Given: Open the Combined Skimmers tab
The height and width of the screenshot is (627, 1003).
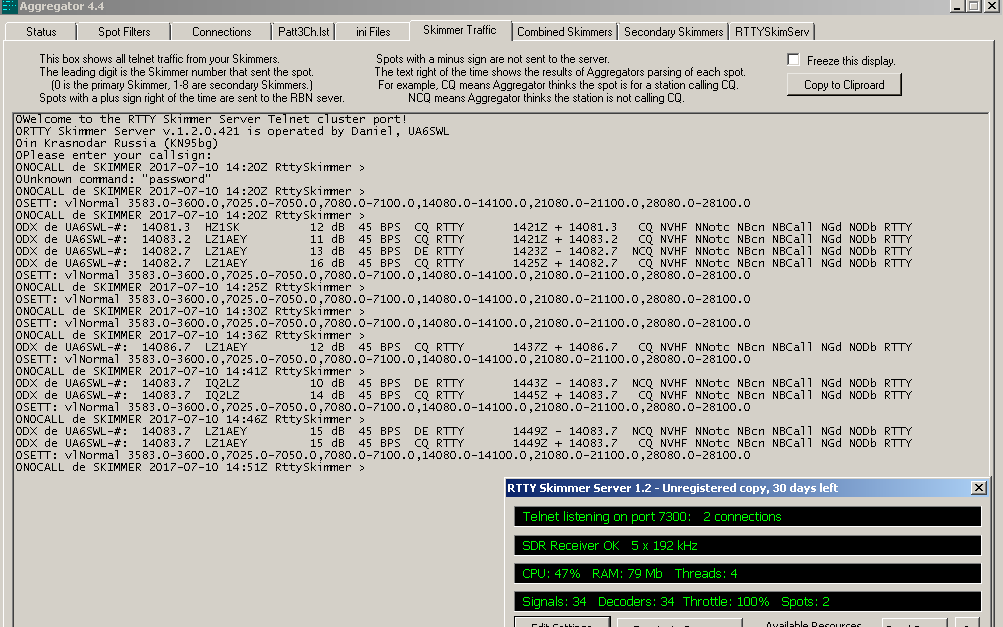Looking at the screenshot, I should 565,32.
